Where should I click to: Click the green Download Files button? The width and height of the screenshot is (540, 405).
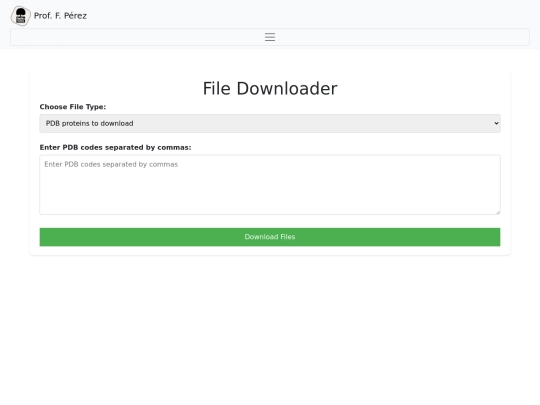pos(270,237)
